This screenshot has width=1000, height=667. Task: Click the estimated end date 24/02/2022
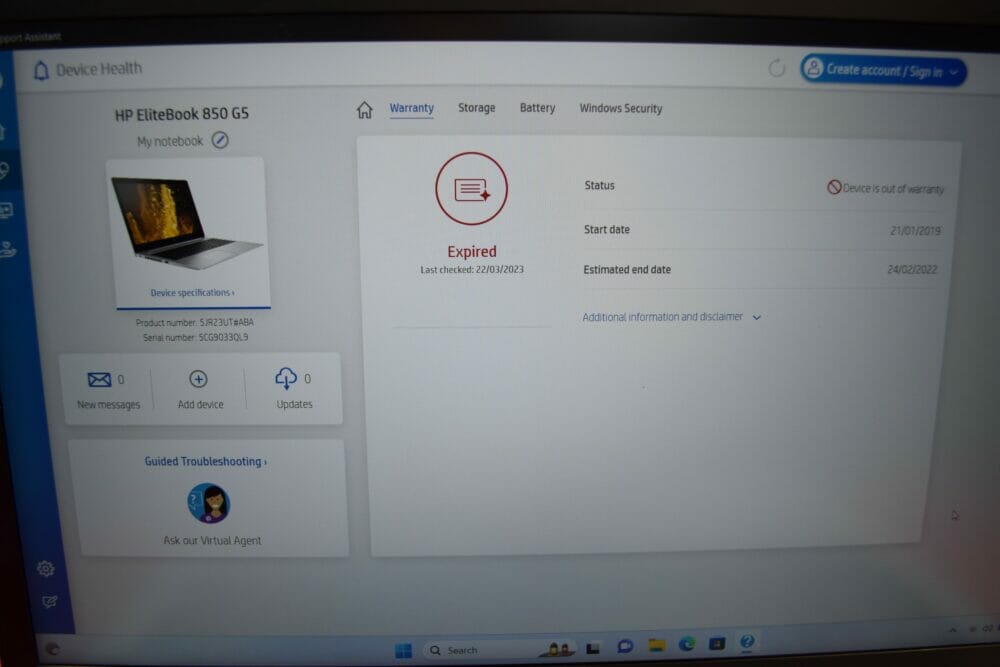pyautogui.click(x=912, y=270)
